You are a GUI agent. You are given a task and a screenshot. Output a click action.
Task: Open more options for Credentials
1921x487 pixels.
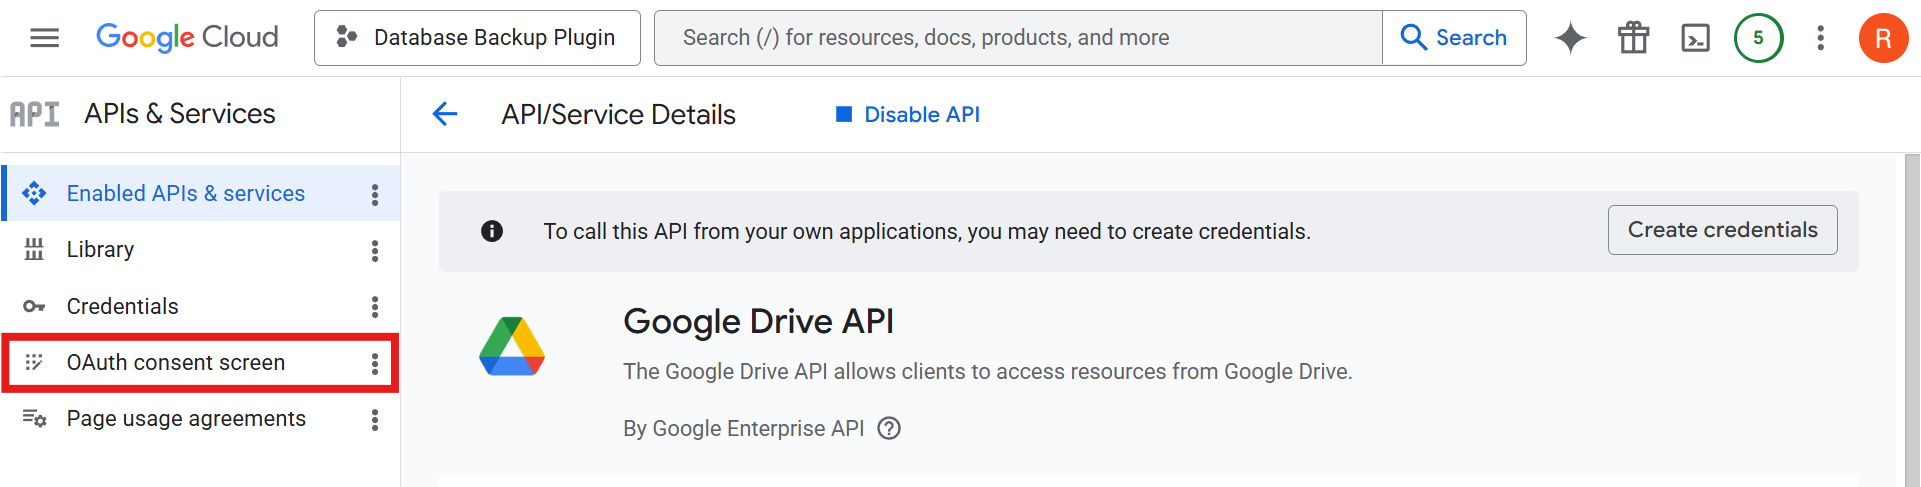coord(375,306)
